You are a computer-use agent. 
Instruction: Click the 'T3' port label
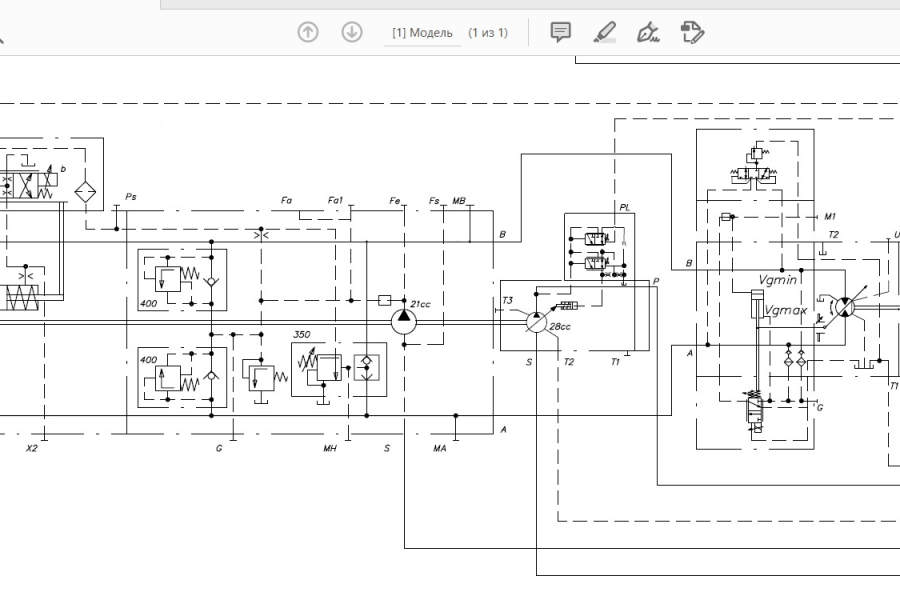coord(507,300)
